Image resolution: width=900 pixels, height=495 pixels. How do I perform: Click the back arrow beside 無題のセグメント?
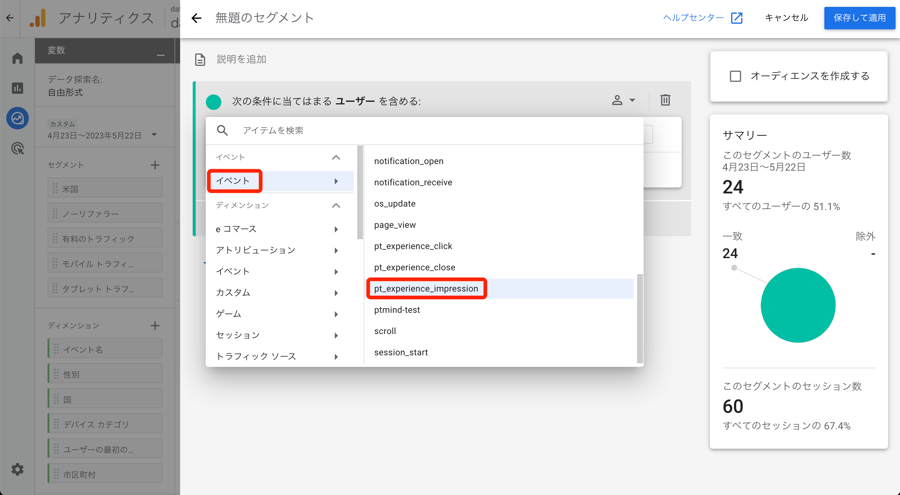pyautogui.click(x=196, y=18)
